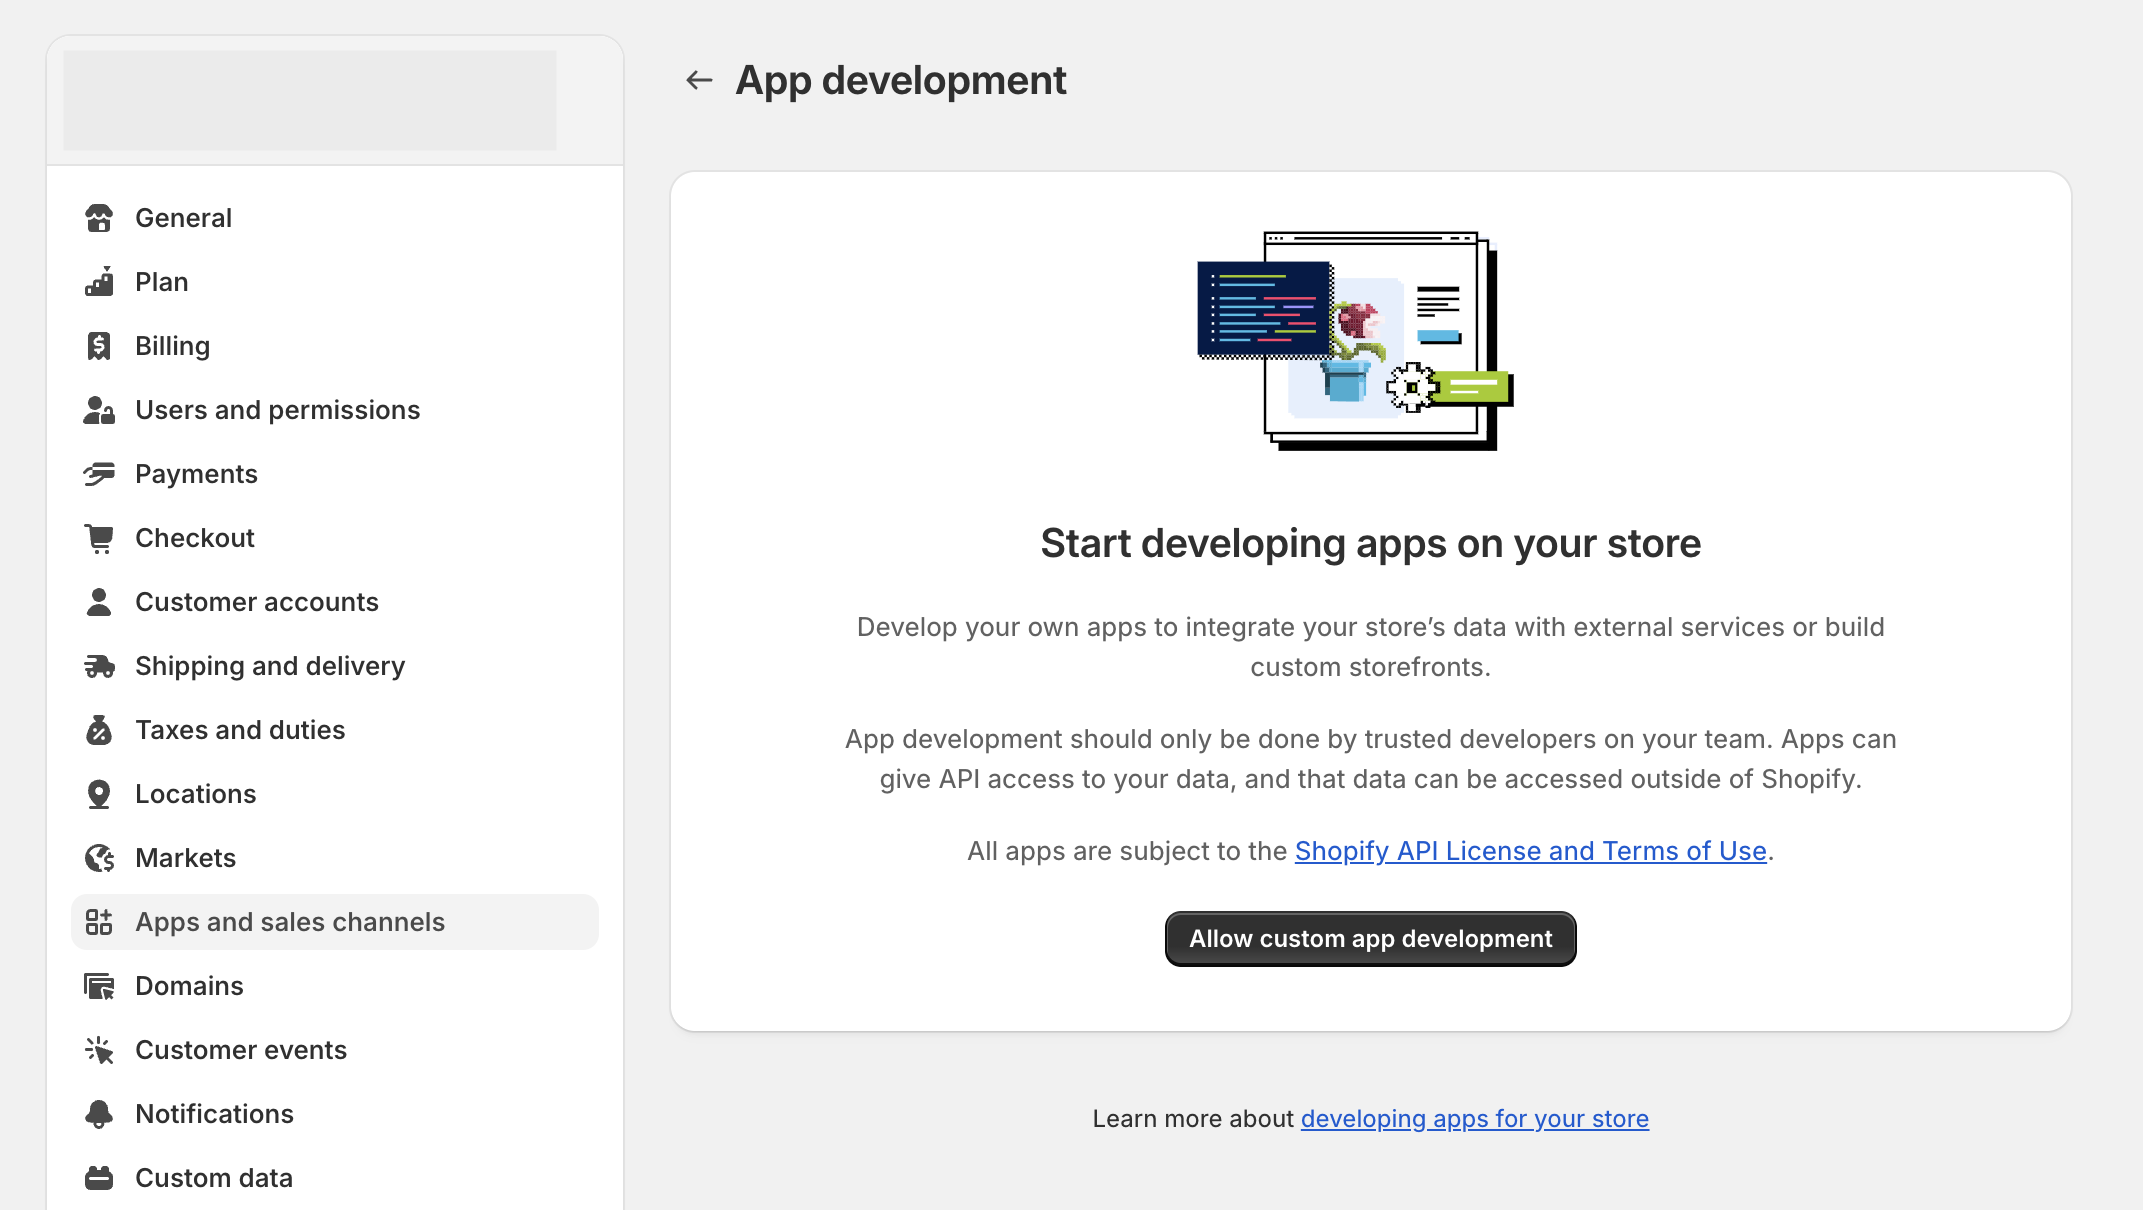Click the Markets globe icon
Viewport: 2143px width, 1210px height.
(99, 858)
